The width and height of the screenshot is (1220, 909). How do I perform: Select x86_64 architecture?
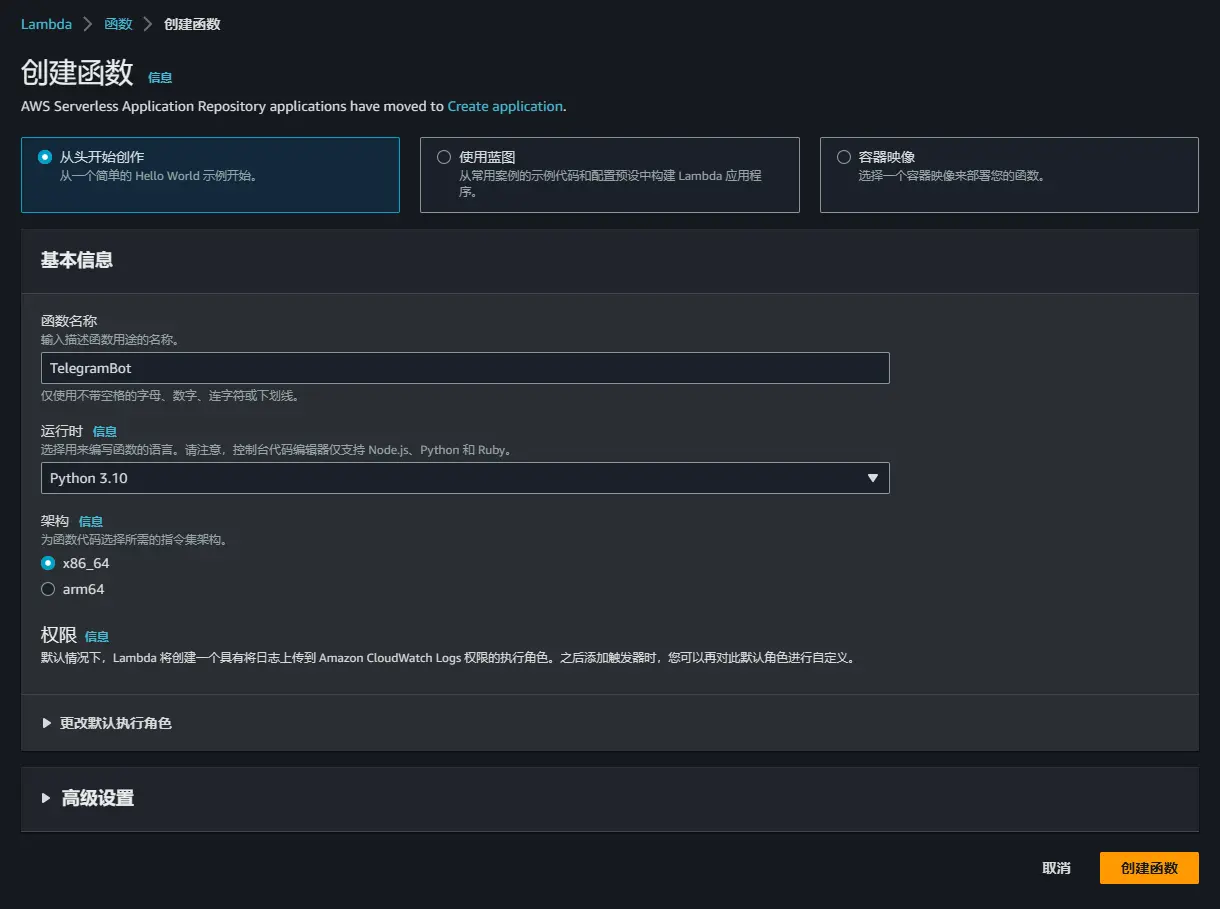pyautogui.click(x=48, y=563)
